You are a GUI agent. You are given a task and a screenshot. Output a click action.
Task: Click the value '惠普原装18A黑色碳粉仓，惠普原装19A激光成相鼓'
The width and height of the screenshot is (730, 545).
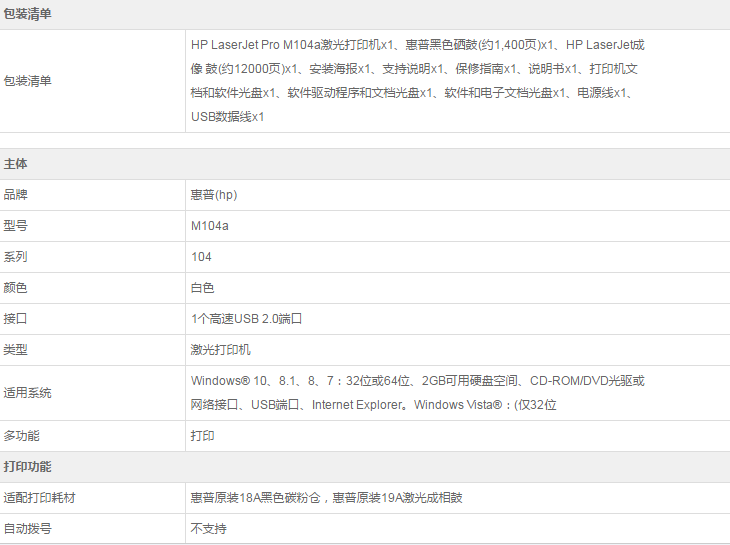(x=326, y=498)
